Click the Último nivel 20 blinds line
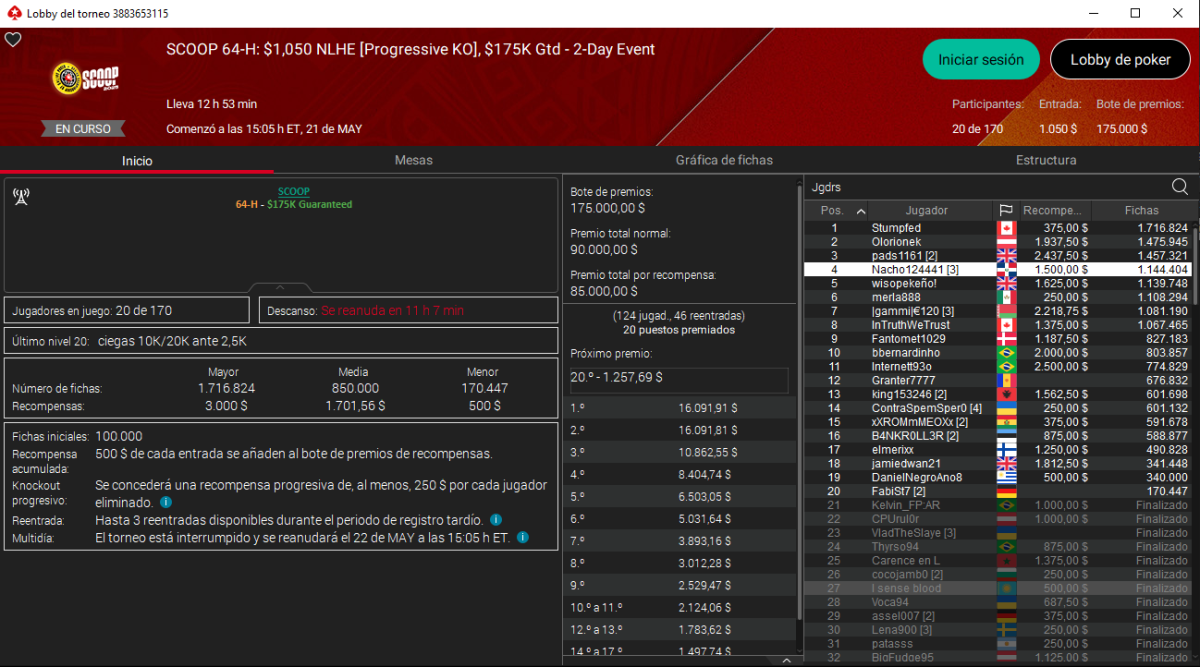 (281, 340)
